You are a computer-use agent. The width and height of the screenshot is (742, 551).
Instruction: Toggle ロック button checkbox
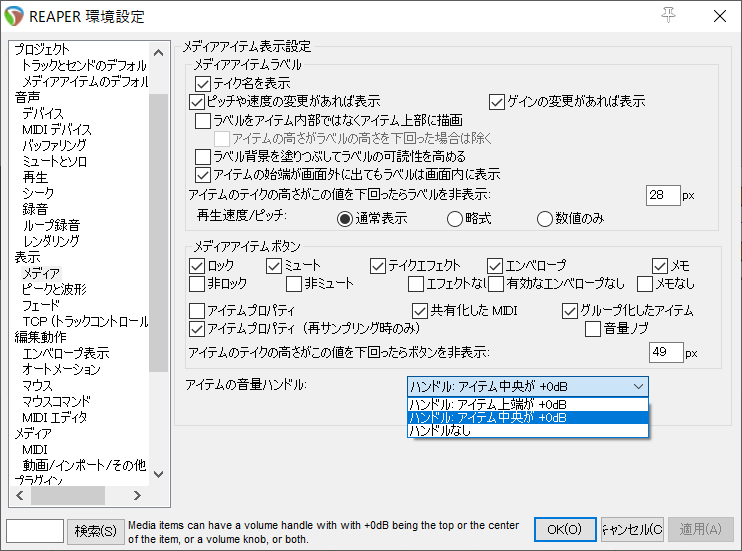pyautogui.click(x=196, y=266)
